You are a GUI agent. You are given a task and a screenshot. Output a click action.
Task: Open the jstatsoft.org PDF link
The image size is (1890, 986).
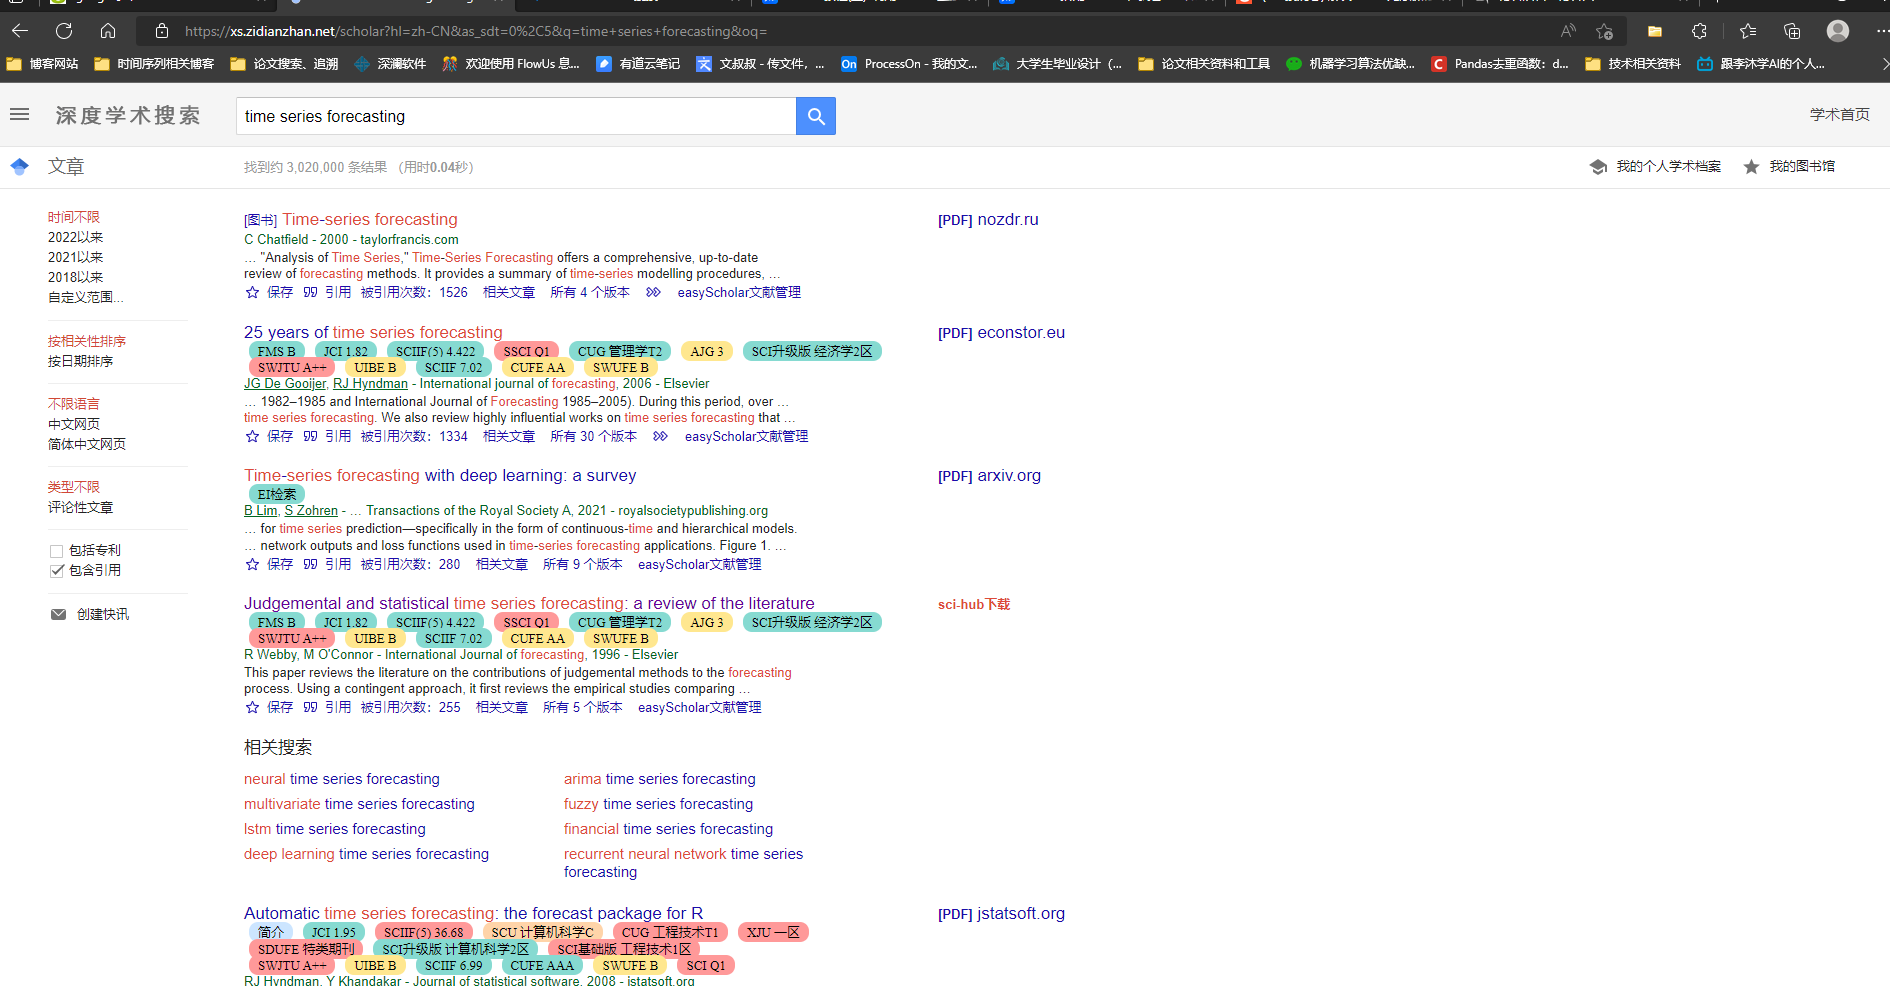1001,914
